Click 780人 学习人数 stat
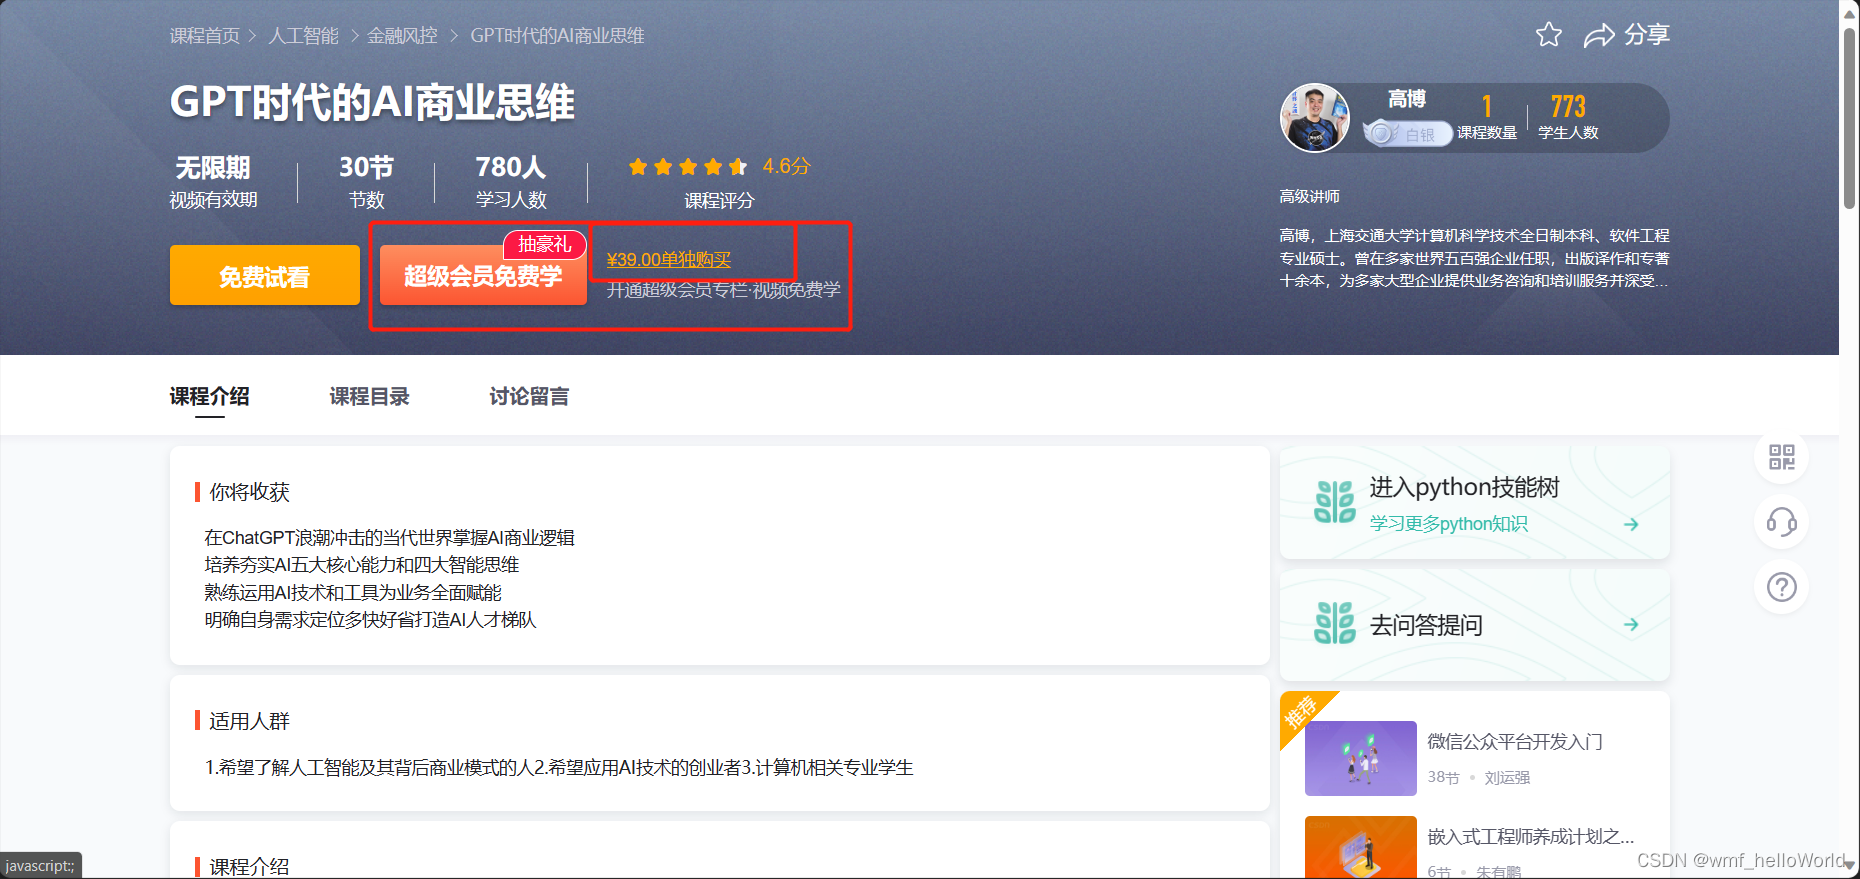Screen dimensions: 1860x879 pyautogui.click(x=511, y=181)
